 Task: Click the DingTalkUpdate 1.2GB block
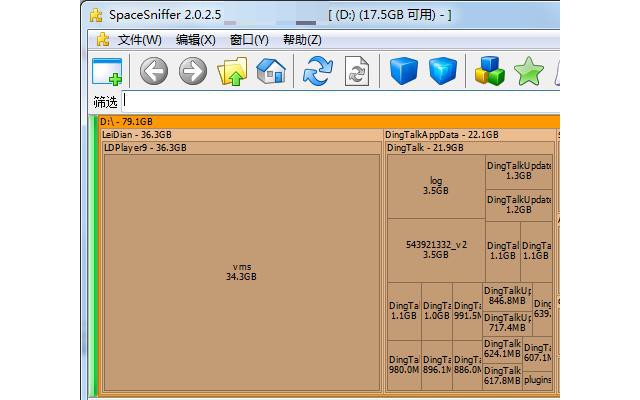coord(519,205)
